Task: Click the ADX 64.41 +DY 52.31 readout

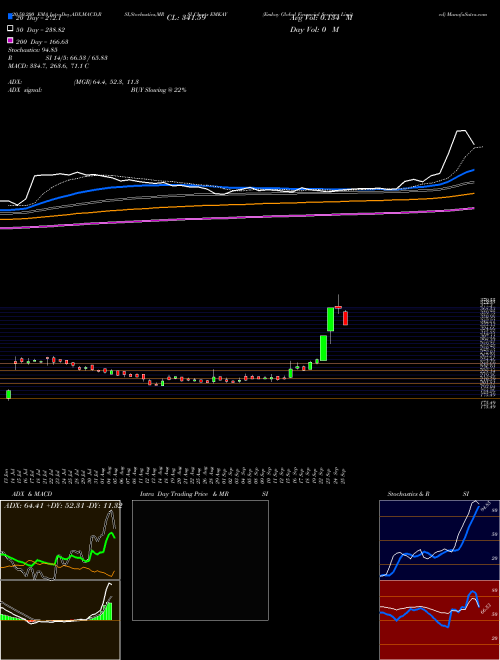Action: click(63, 506)
